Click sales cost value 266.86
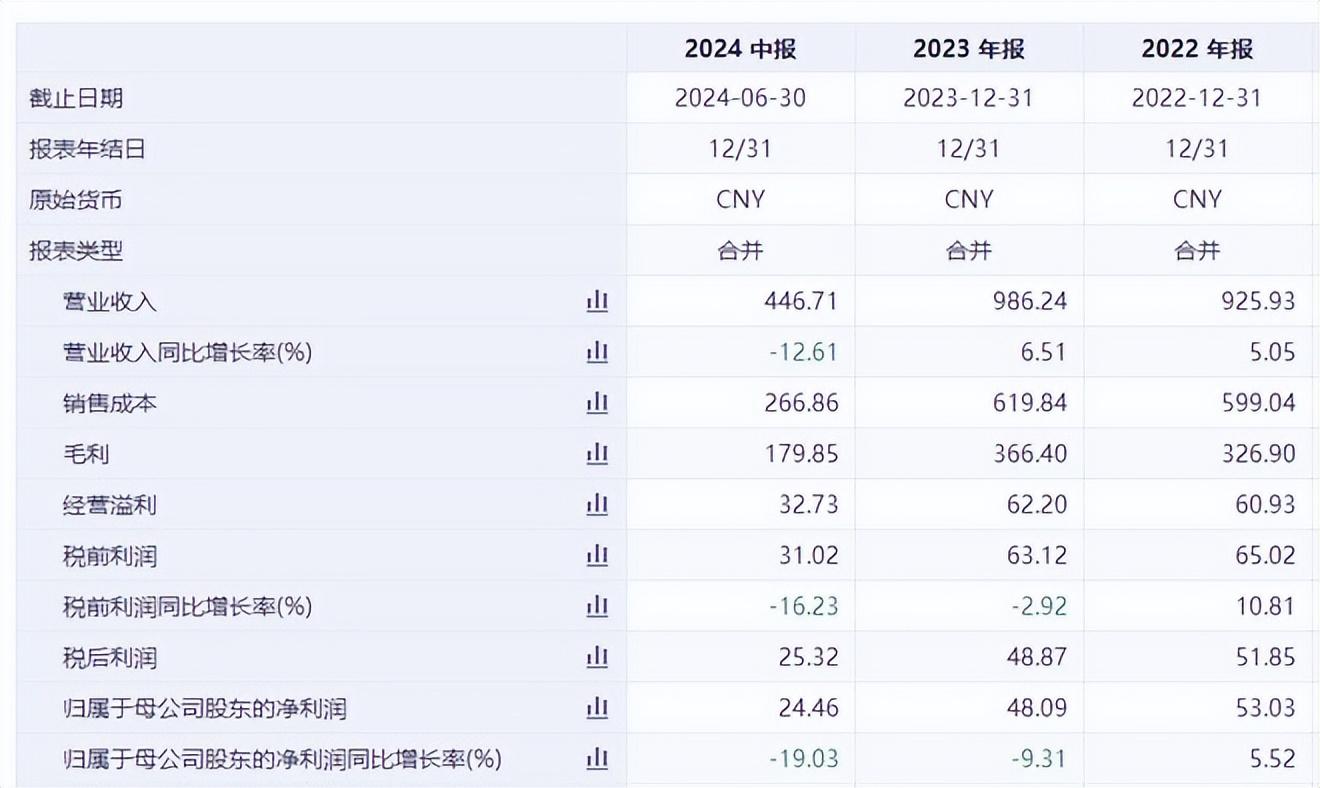Screen dimensions: 1320x788 801,403
